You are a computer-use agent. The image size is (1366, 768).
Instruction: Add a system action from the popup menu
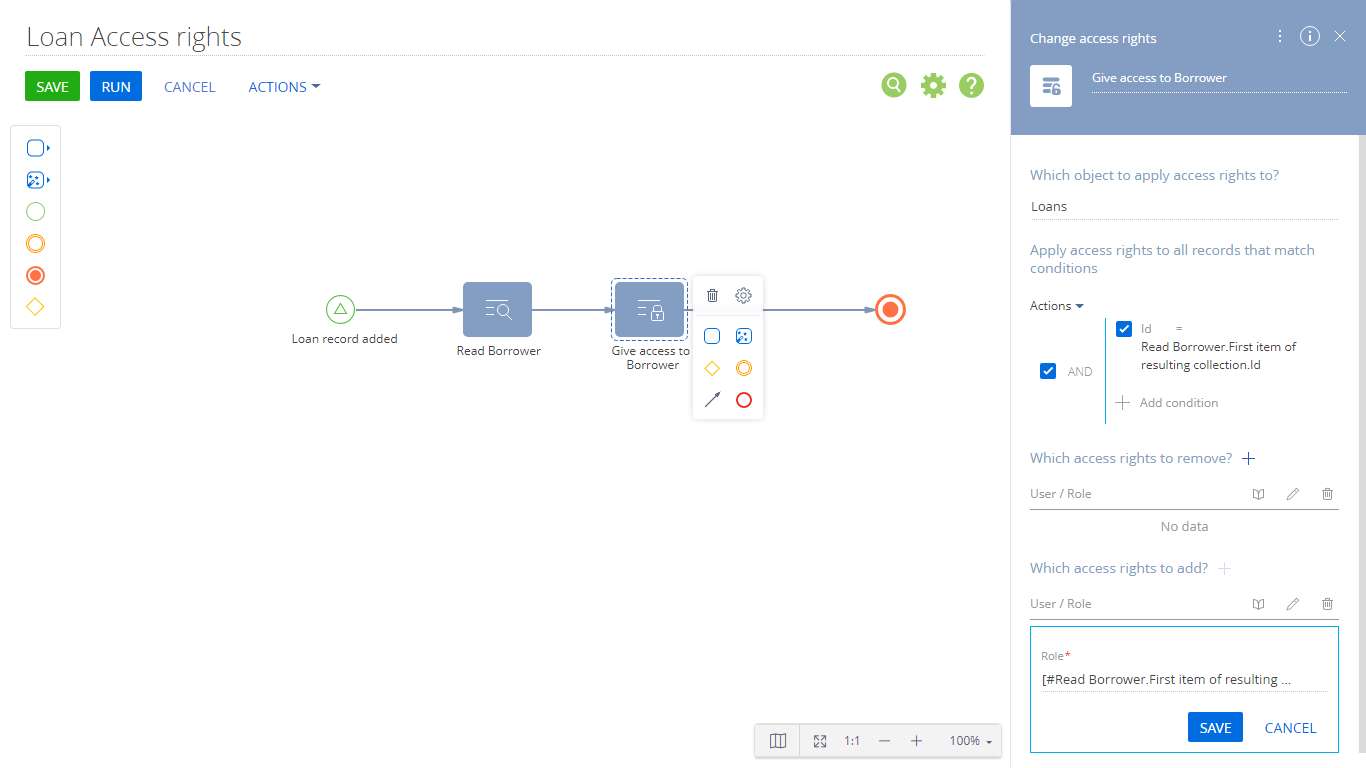pos(743,336)
